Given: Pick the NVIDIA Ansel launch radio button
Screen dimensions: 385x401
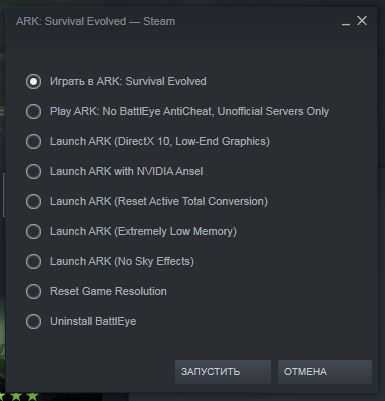Looking at the screenshot, I should pyautogui.click(x=33, y=171).
